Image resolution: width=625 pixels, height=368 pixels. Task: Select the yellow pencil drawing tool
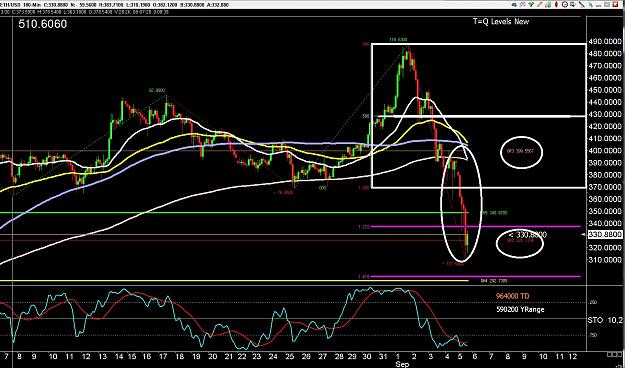[x=539, y=5]
